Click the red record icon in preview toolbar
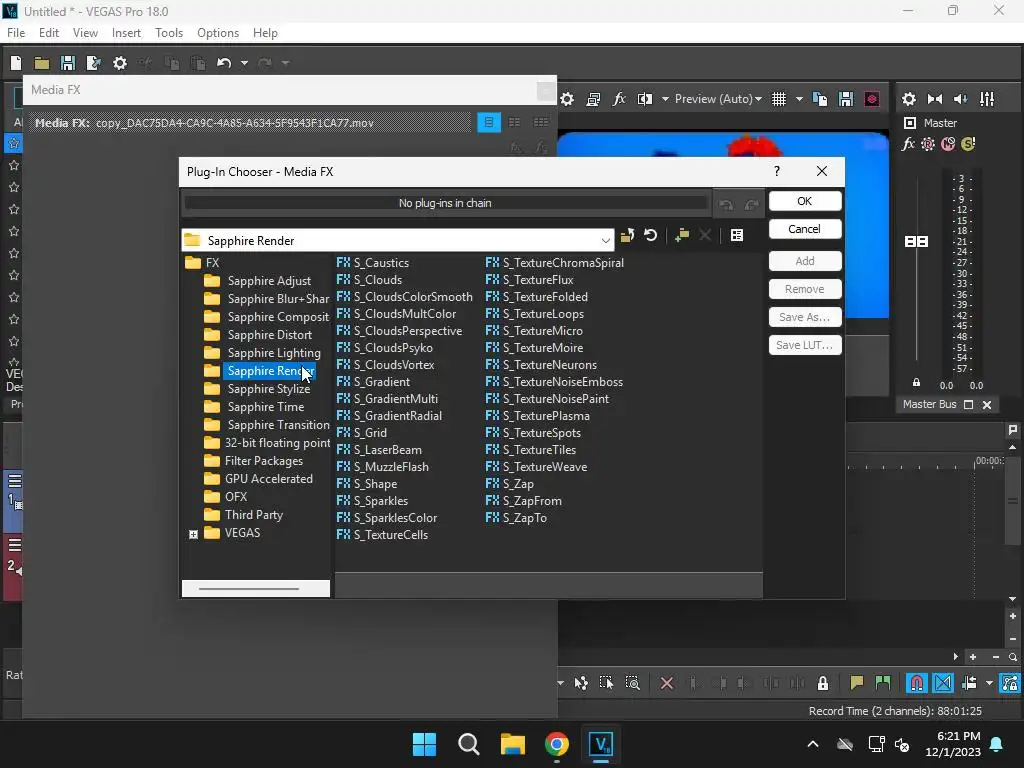Image resolution: width=1024 pixels, height=768 pixels. pyautogui.click(x=872, y=99)
